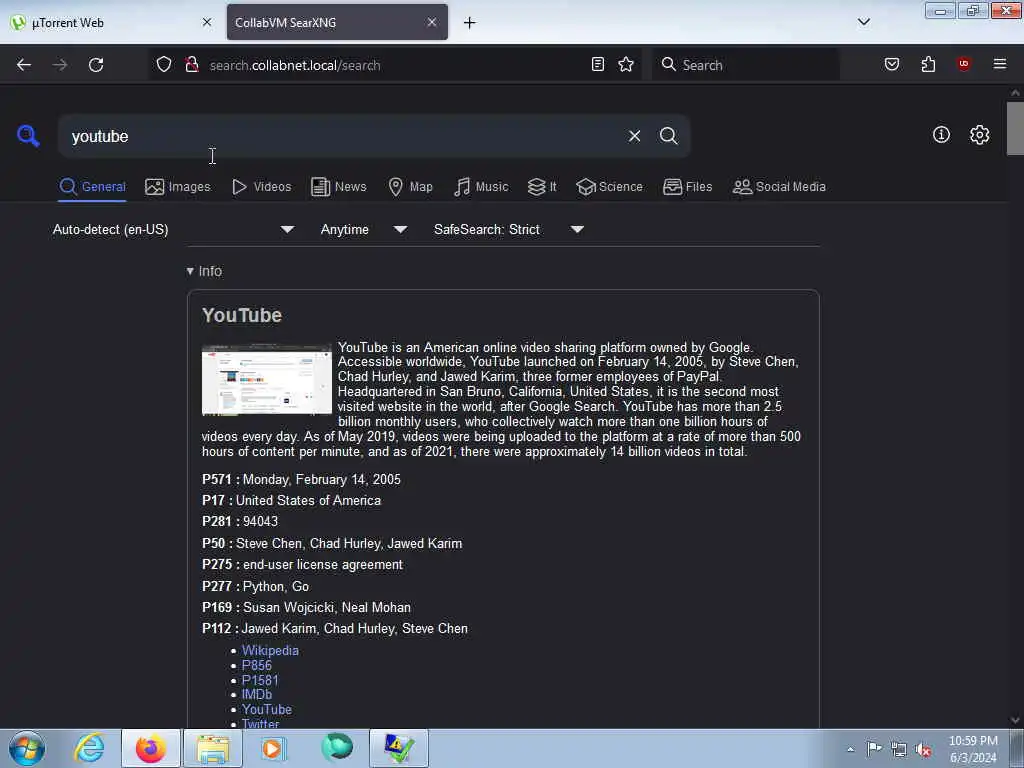Switch to Music search category
This screenshot has width=1024, height=768.
coord(481,187)
